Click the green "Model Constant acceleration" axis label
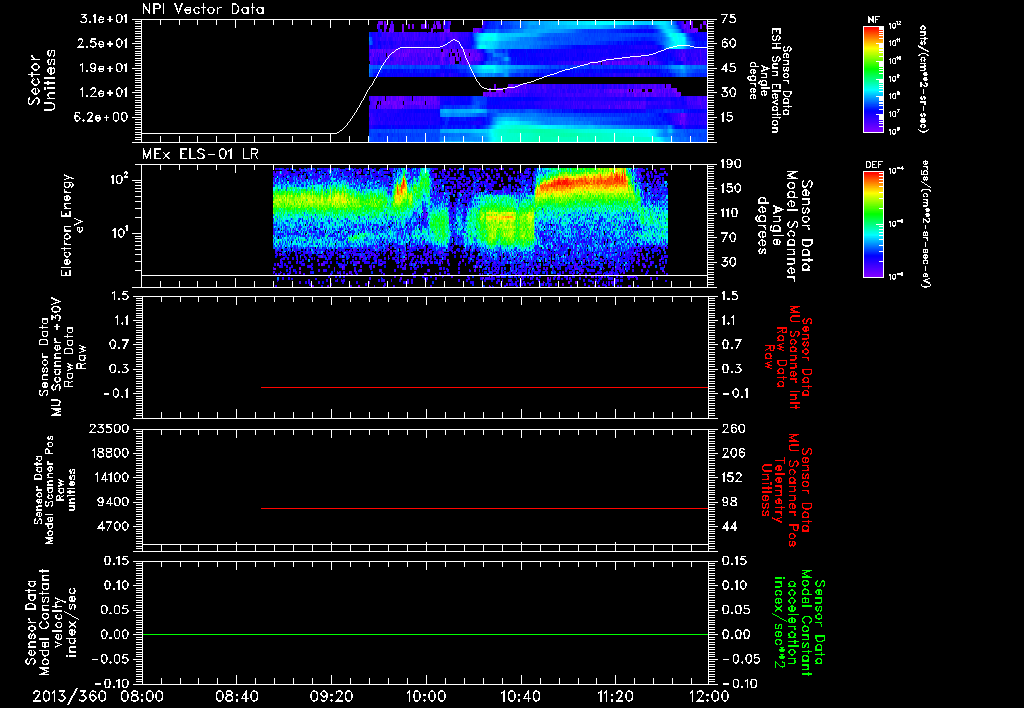Image resolution: width=1024 pixels, height=708 pixels. pos(799,622)
